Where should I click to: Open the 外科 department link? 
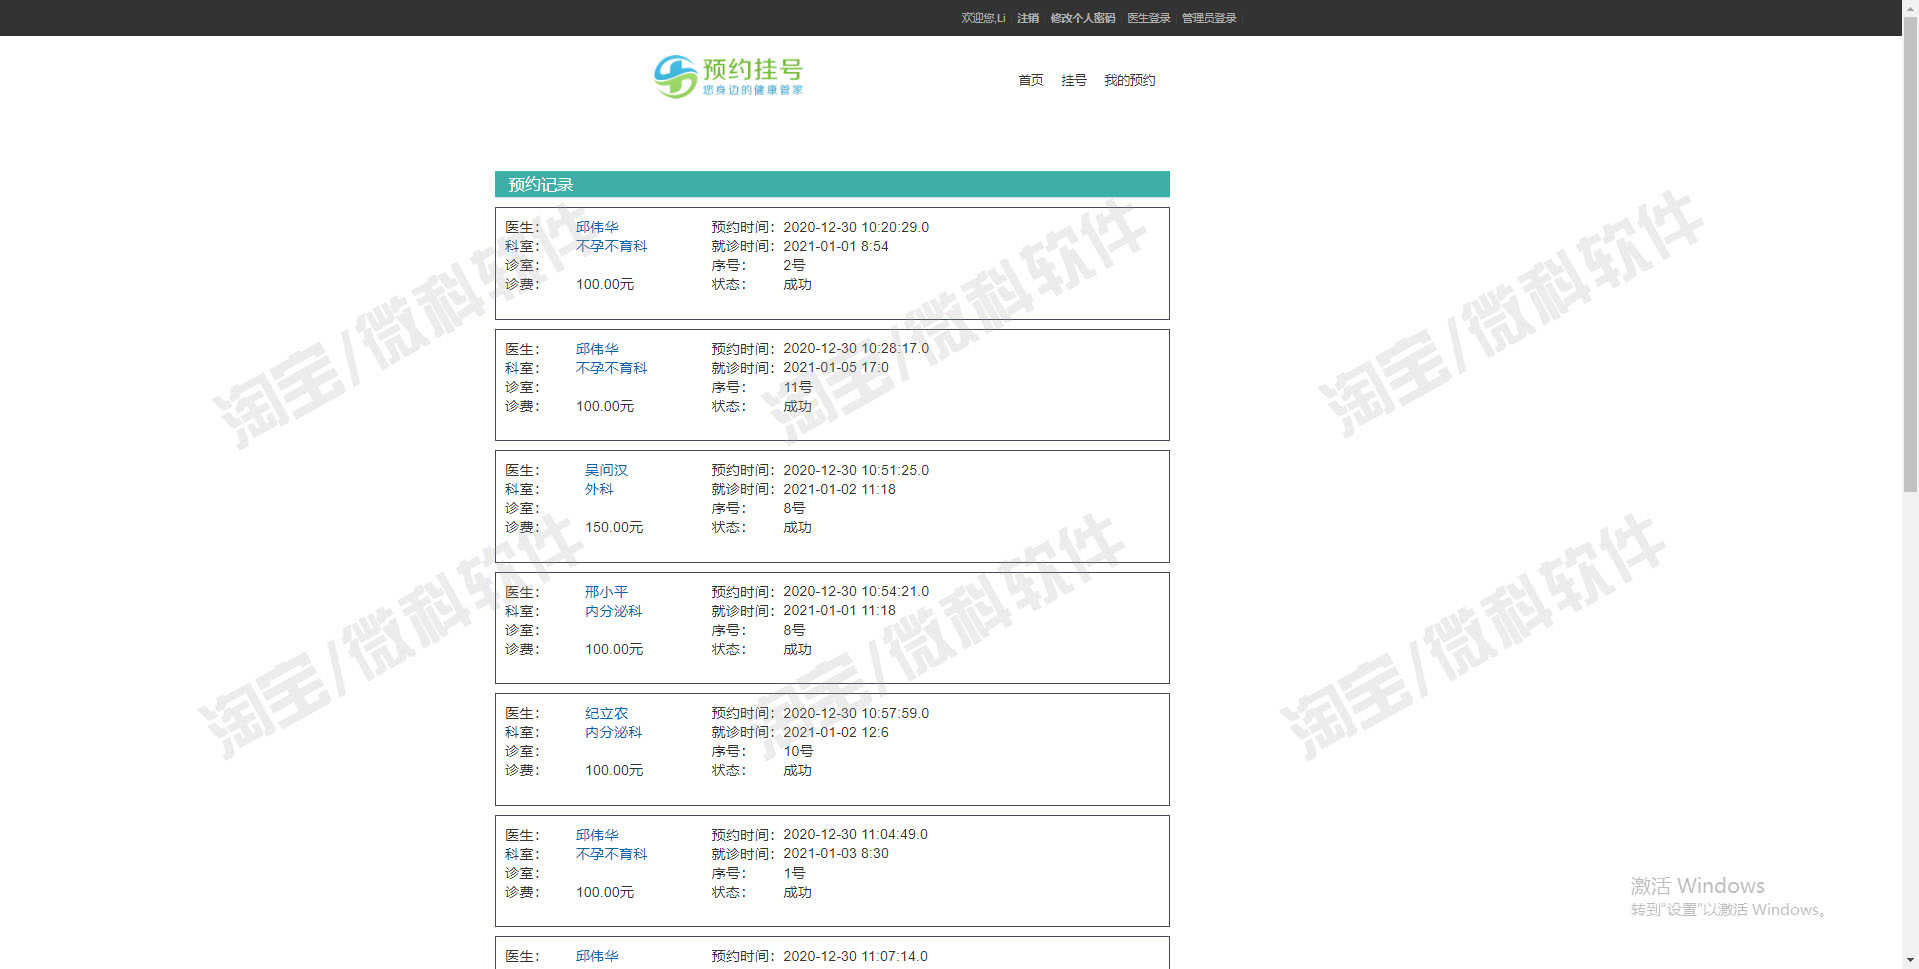tap(599, 489)
